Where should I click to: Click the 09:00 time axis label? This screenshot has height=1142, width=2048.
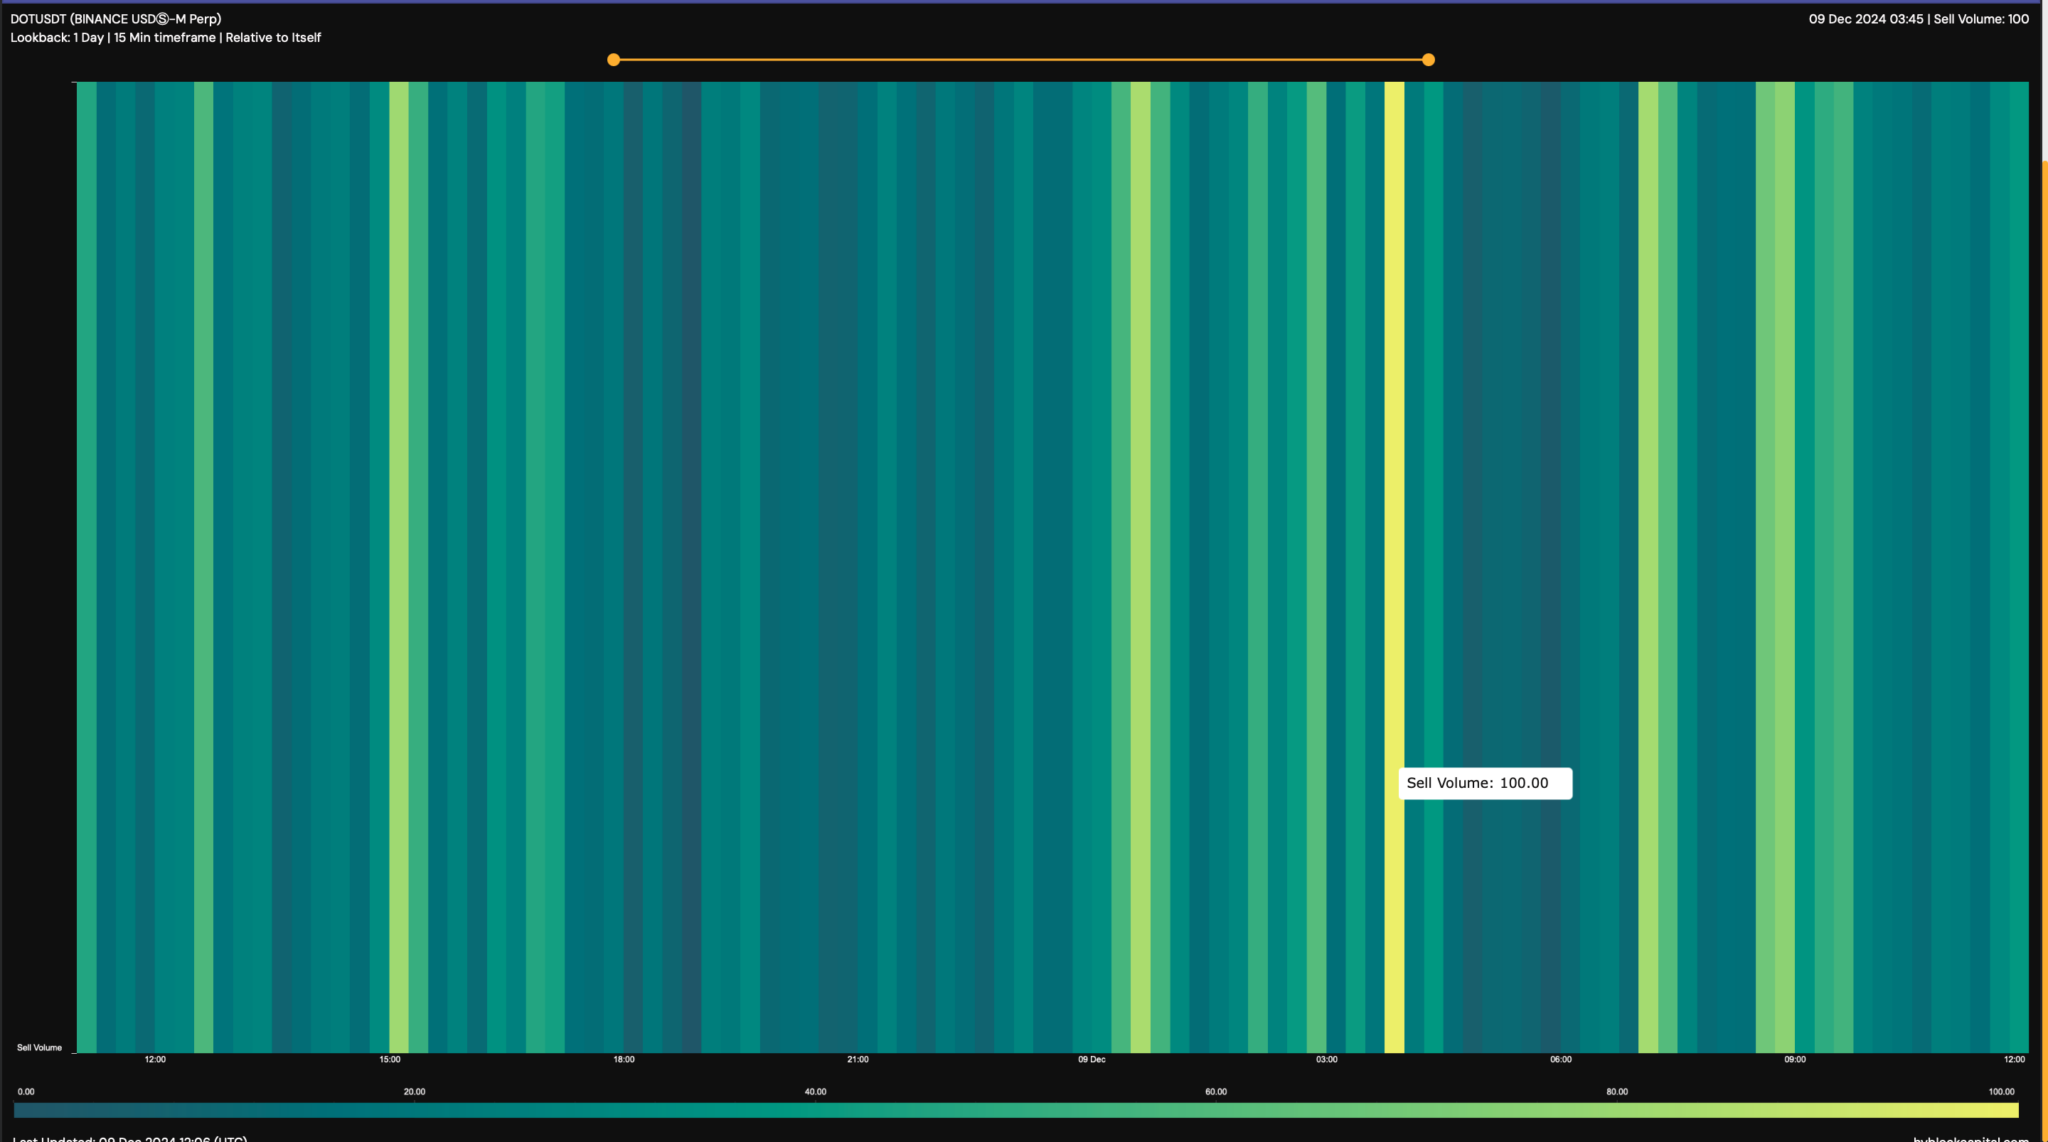pyautogui.click(x=1795, y=1059)
